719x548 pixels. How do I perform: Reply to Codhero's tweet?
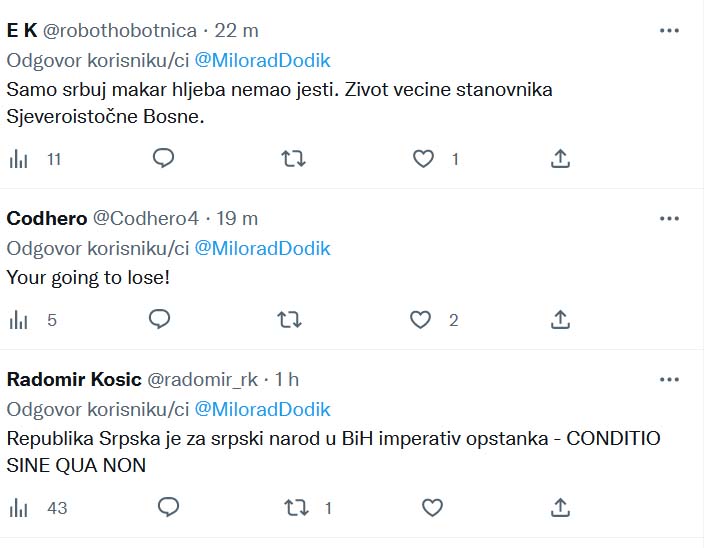160,319
